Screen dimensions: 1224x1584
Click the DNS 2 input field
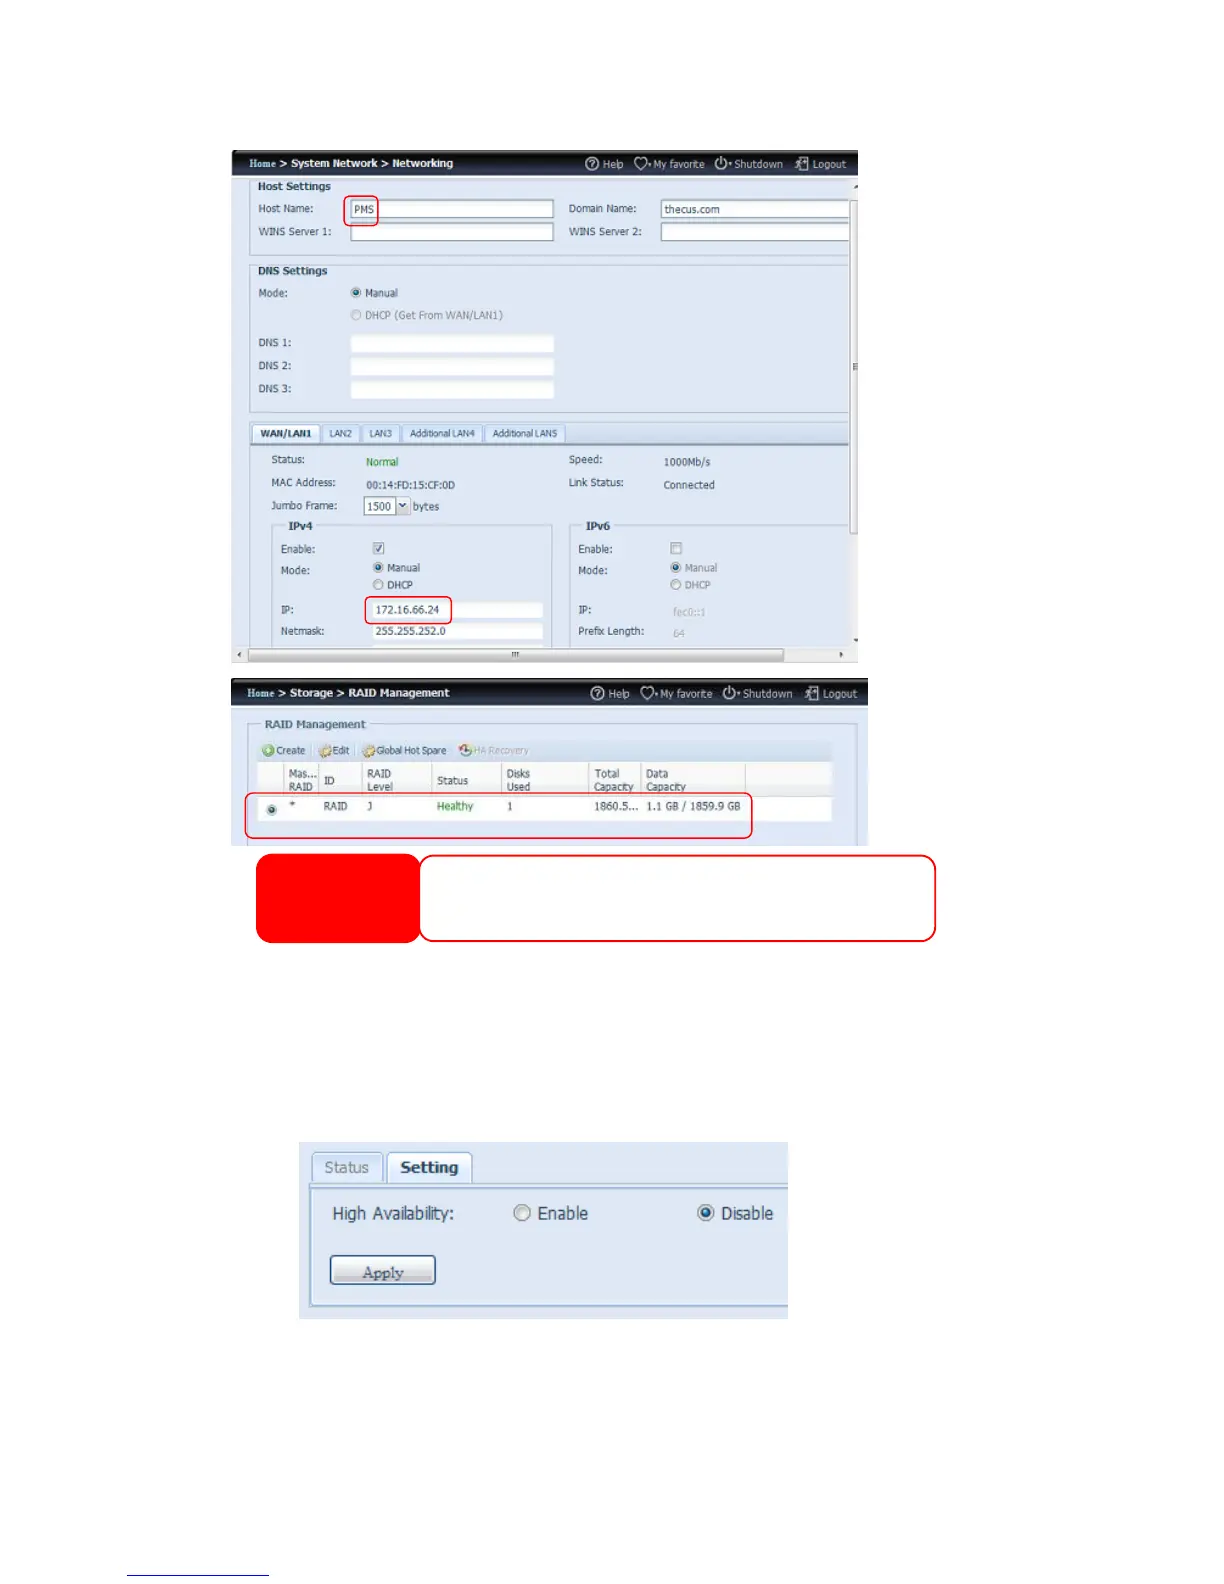click(x=452, y=366)
